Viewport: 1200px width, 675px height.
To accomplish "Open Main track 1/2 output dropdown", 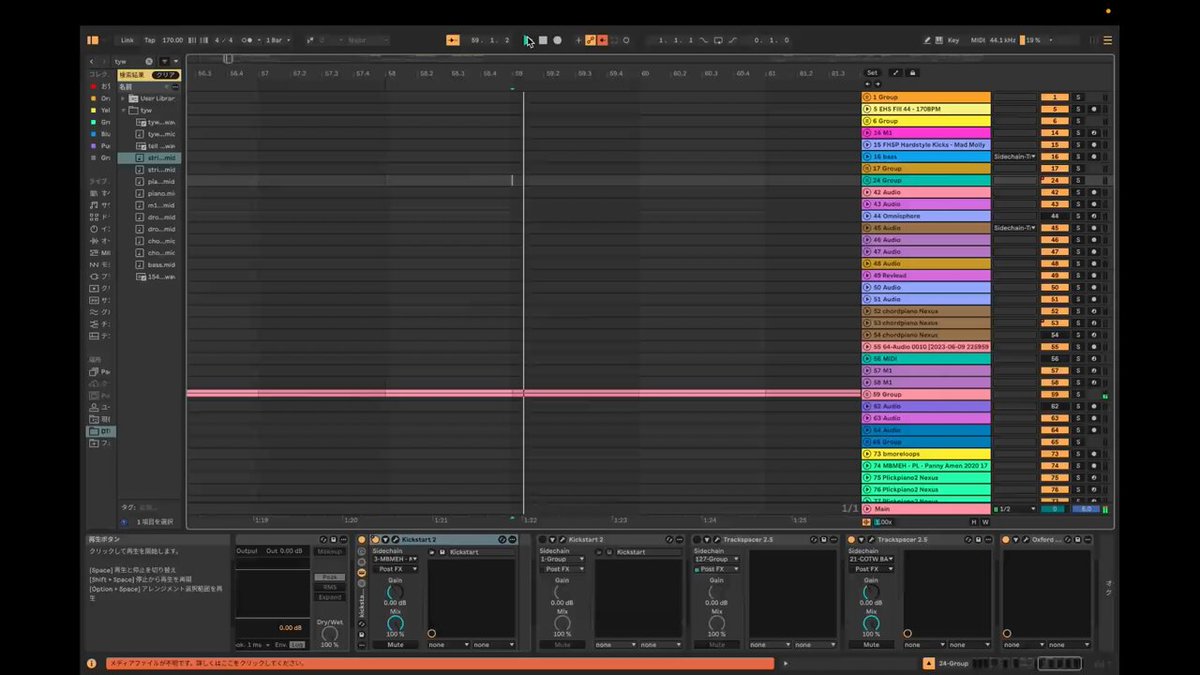I will [1015, 509].
